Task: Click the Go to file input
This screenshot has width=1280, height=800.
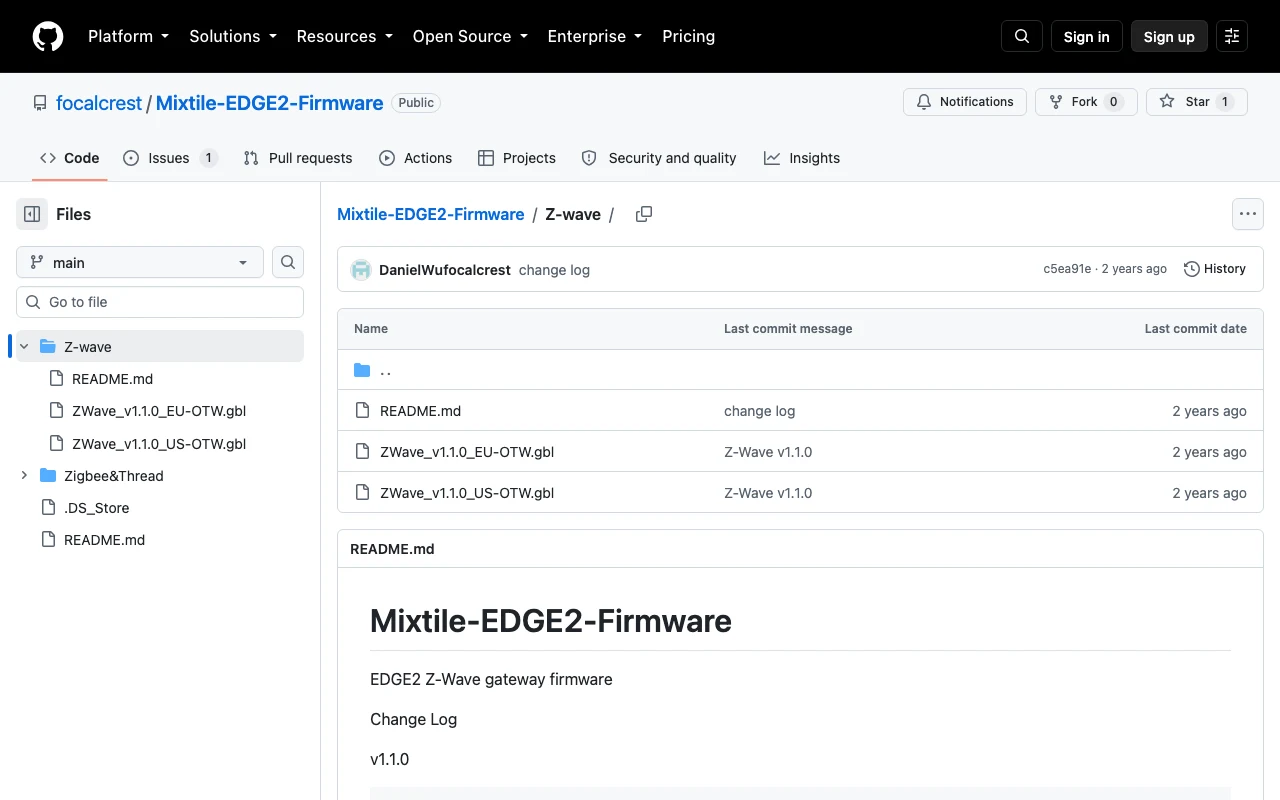Action: (x=160, y=302)
